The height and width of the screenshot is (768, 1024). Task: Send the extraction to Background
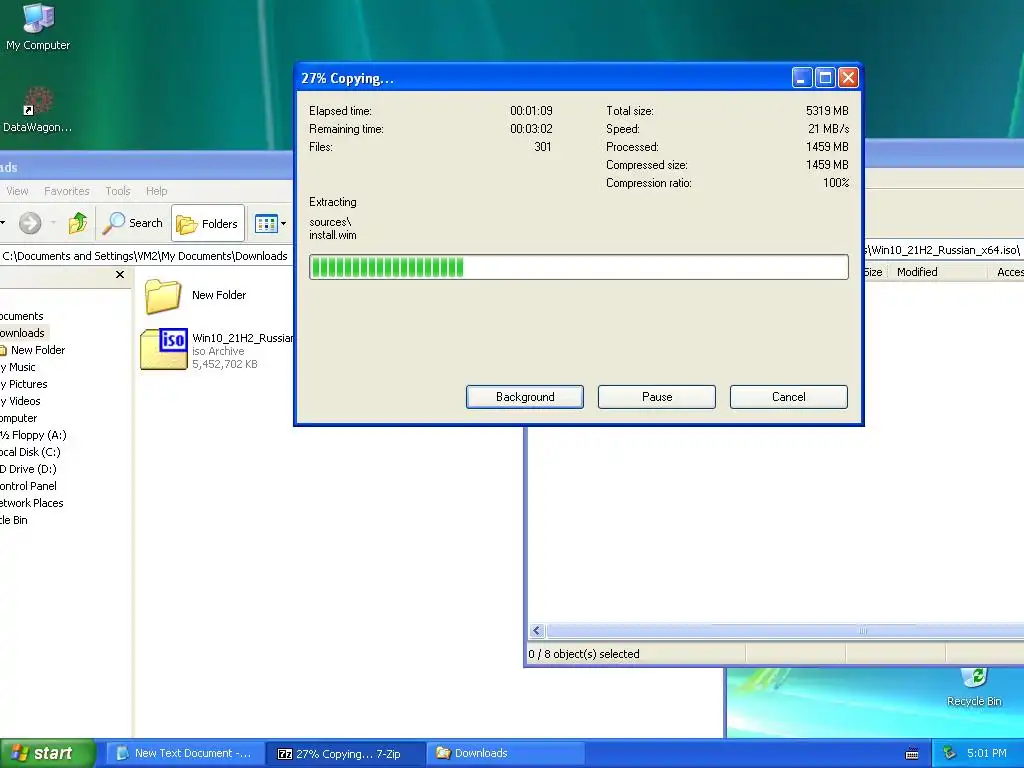click(x=524, y=397)
